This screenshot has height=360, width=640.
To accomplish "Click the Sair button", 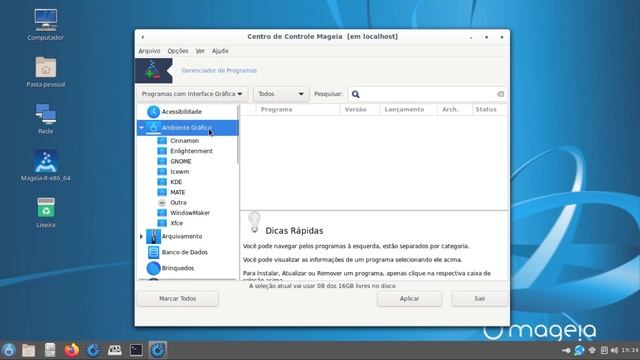I will (480, 299).
